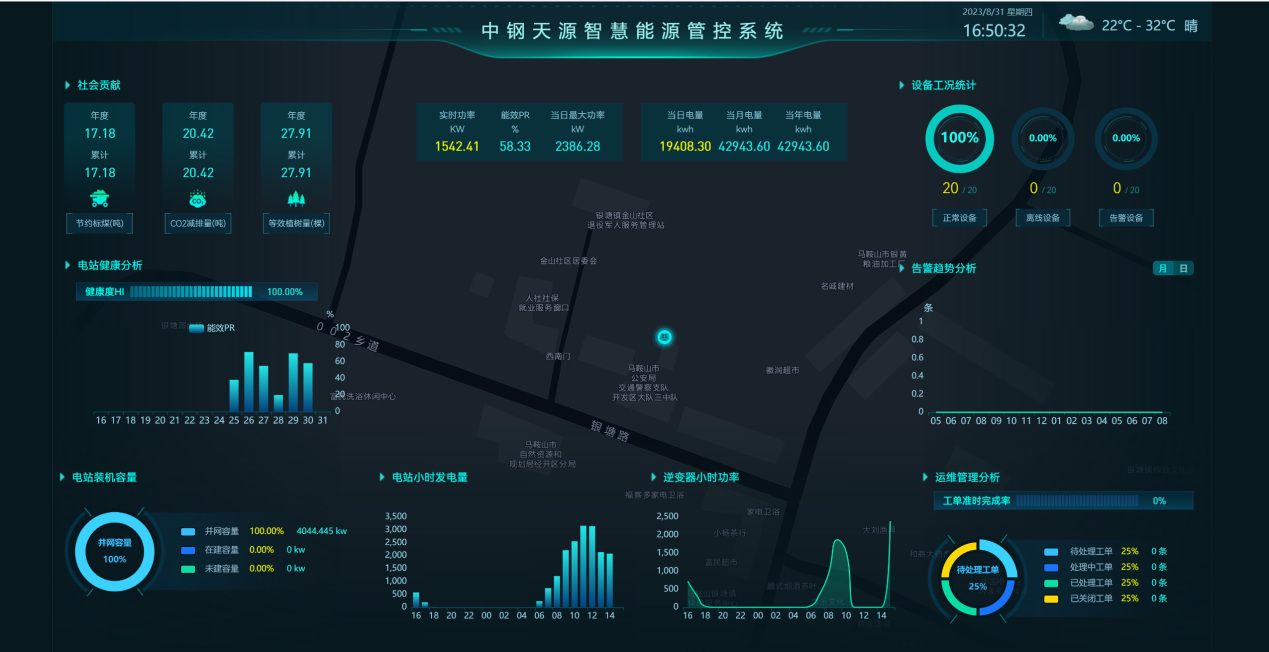Viewport: 1269px width, 652px height.
Task: Click the alarm device 0.00% ring gauge
Action: click(1126, 139)
